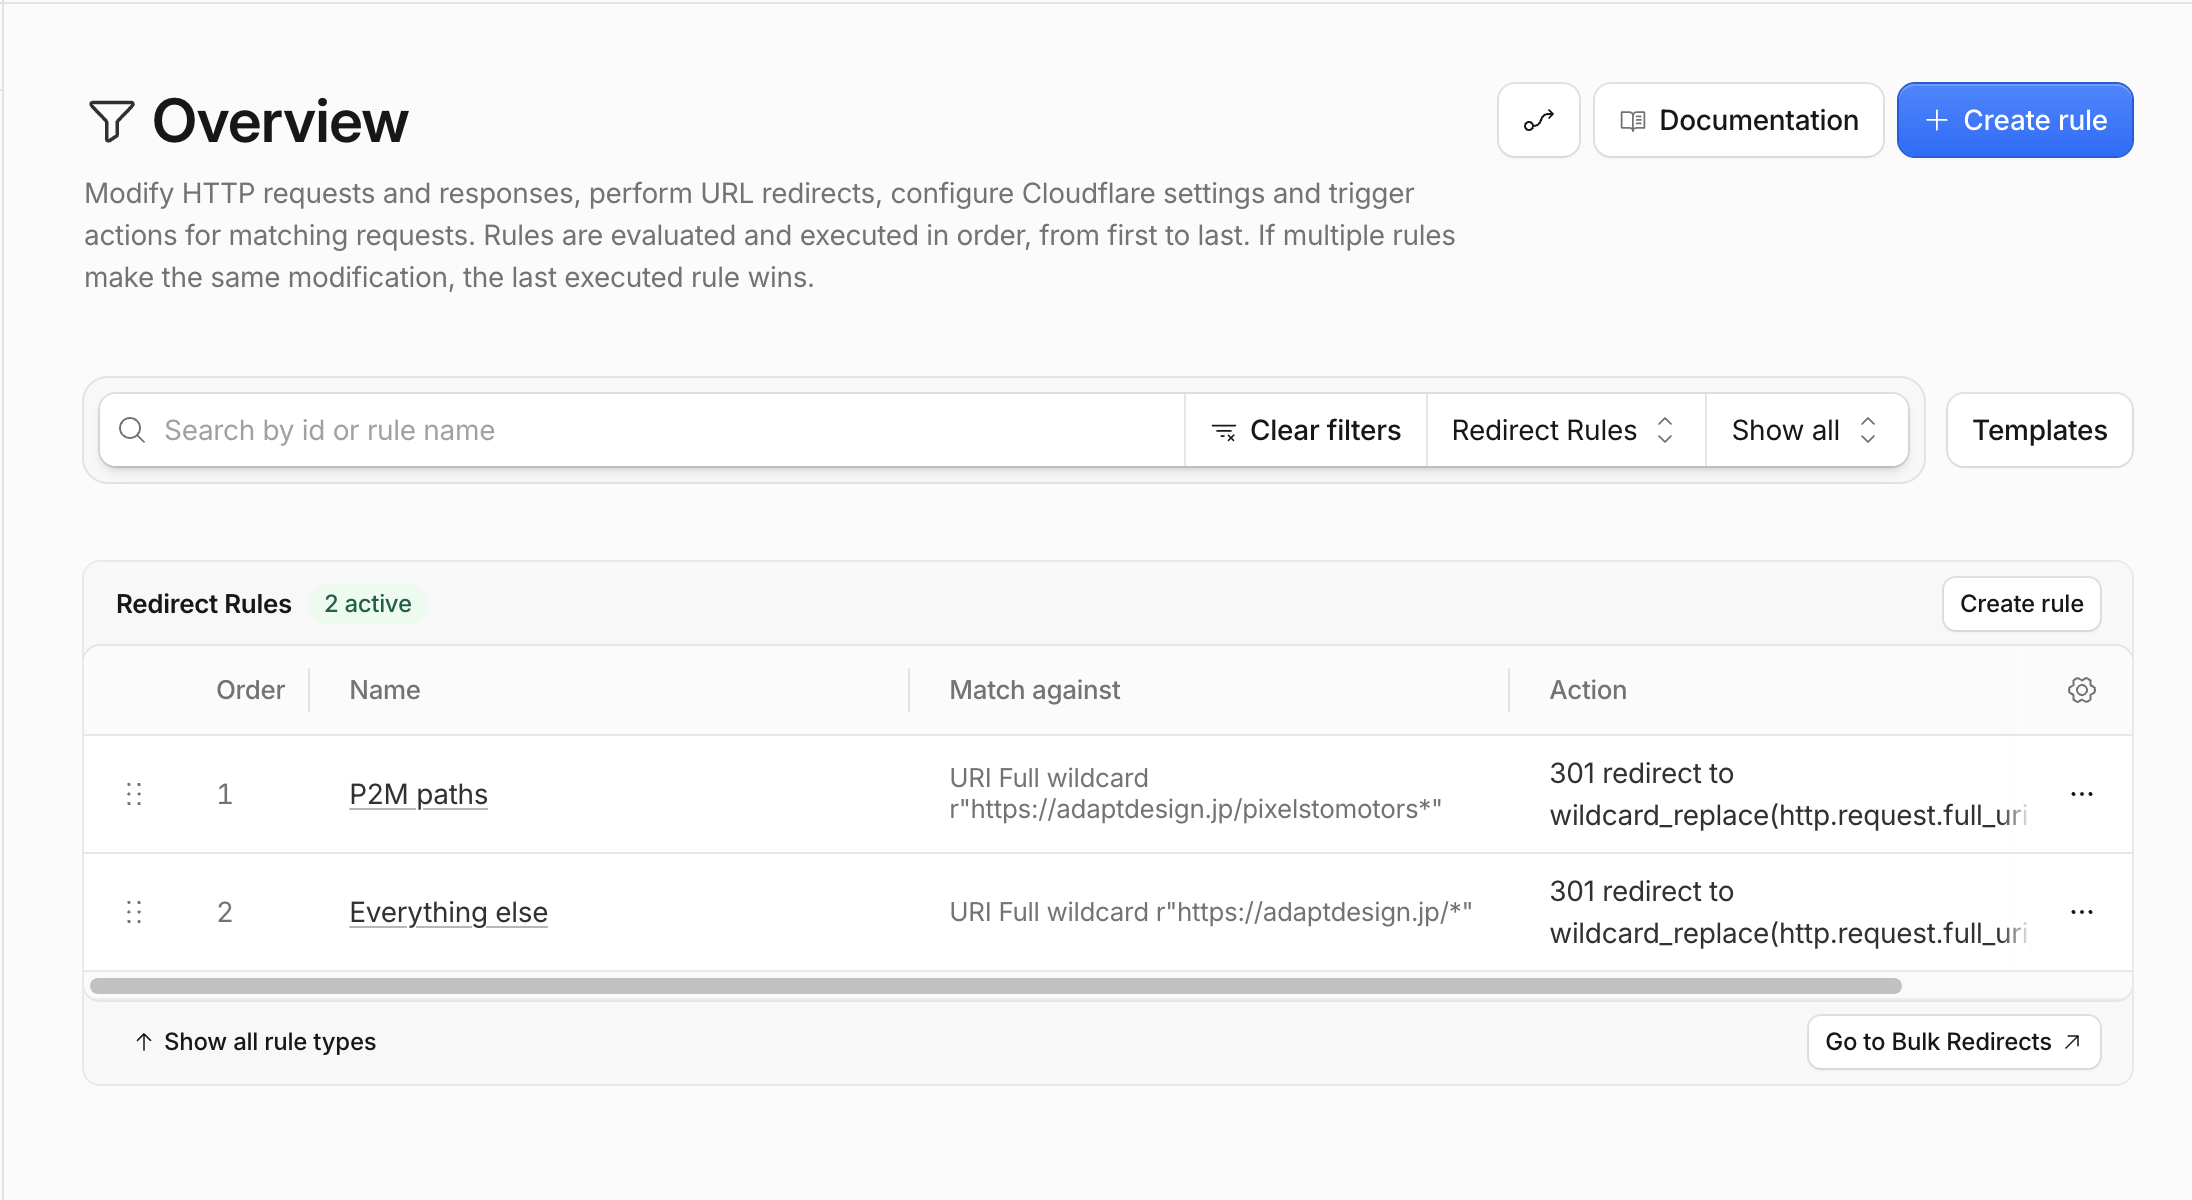Click Create rule in Redirect Rules panel

click(x=2021, y=604)
